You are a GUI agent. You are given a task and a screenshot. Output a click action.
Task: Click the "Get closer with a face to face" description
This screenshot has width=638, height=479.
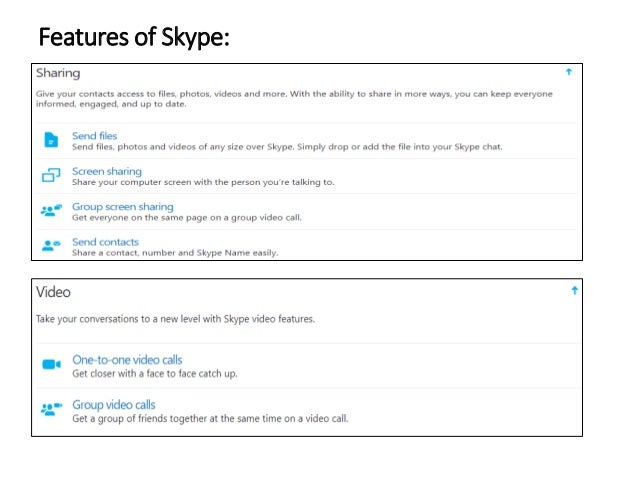pos(154,374)
